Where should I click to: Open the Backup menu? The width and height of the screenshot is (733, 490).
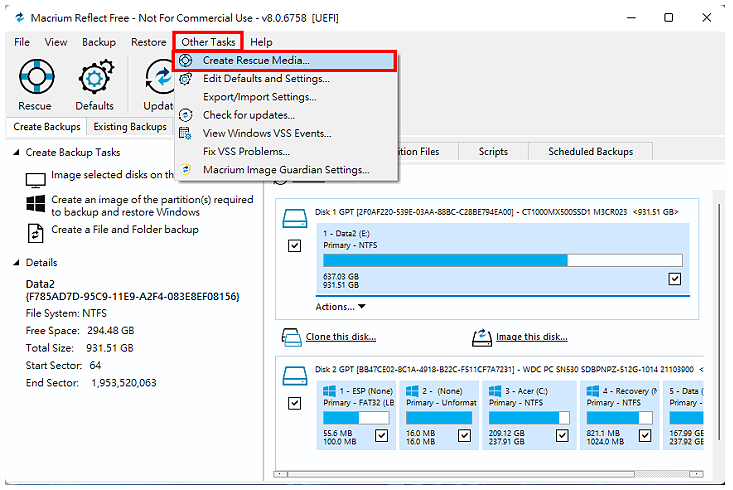pos(99,42)
